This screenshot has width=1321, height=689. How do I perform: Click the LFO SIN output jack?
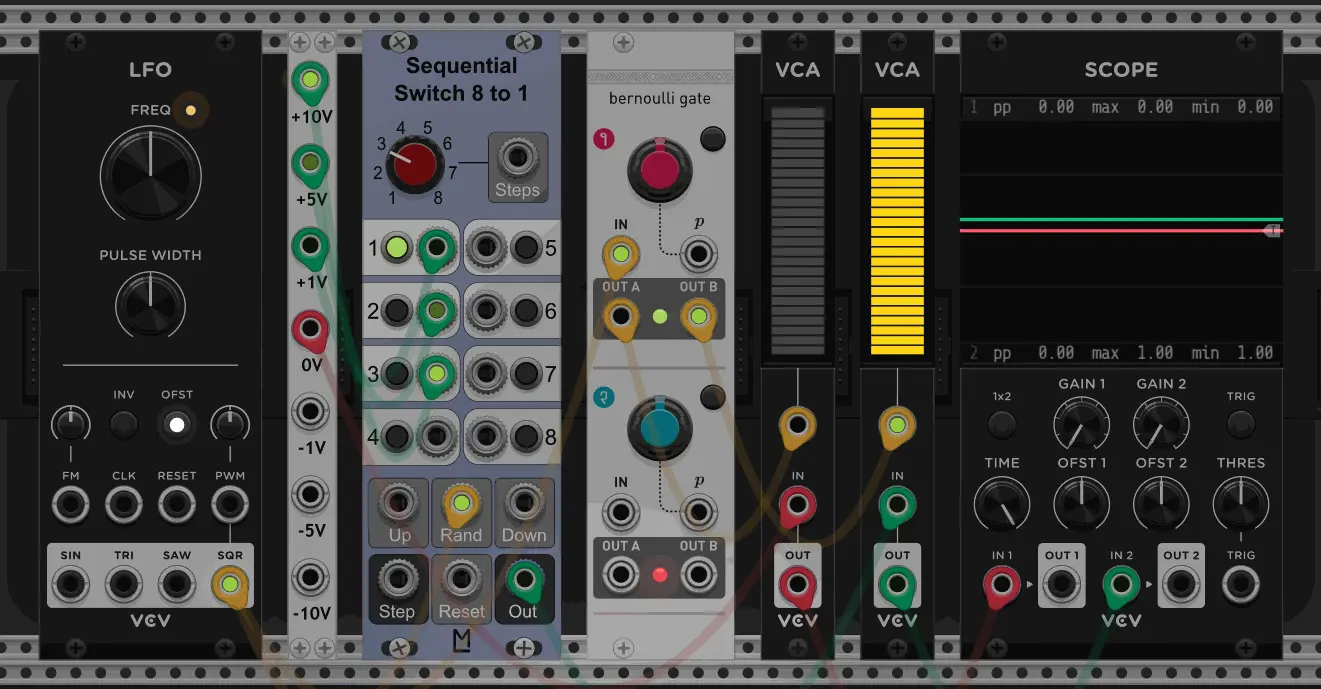pos(71,583)
